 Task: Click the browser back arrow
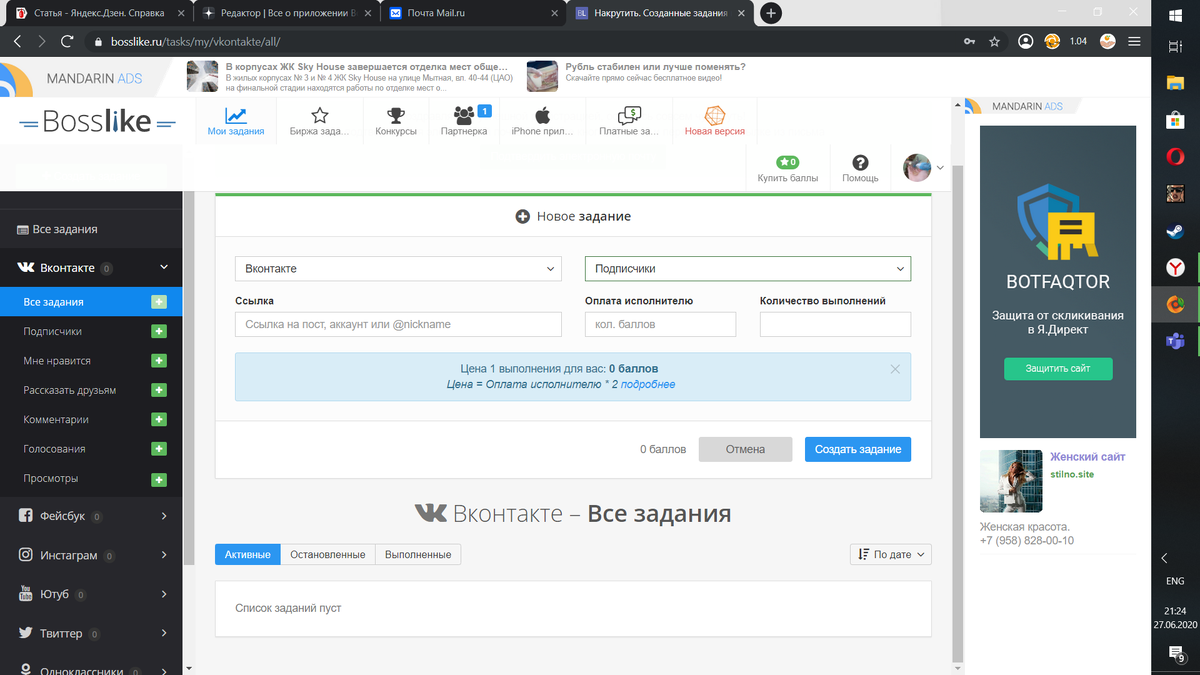[17, 41]
